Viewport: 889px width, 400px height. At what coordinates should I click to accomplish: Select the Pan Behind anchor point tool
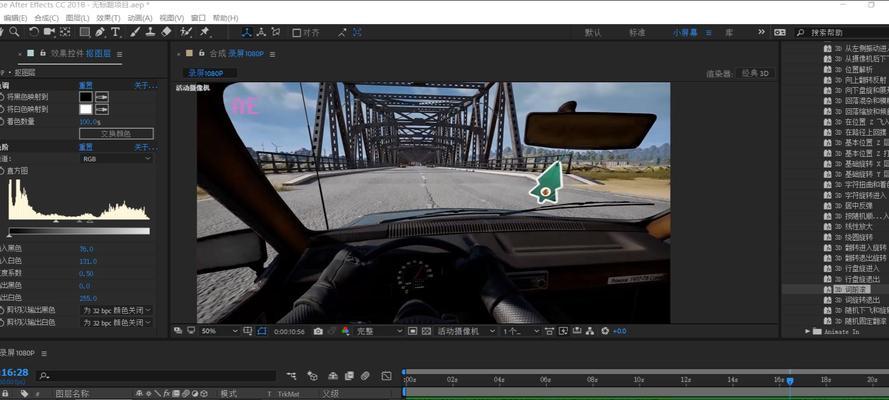point(65,32)
